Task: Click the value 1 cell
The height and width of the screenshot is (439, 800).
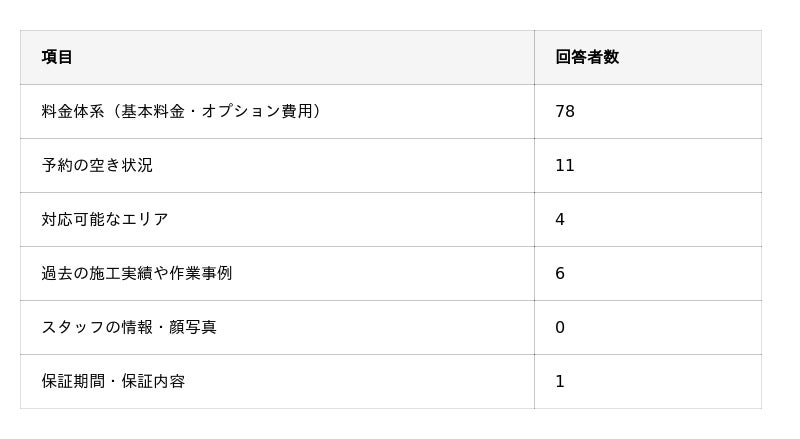Action: click(x=560, y=381)
